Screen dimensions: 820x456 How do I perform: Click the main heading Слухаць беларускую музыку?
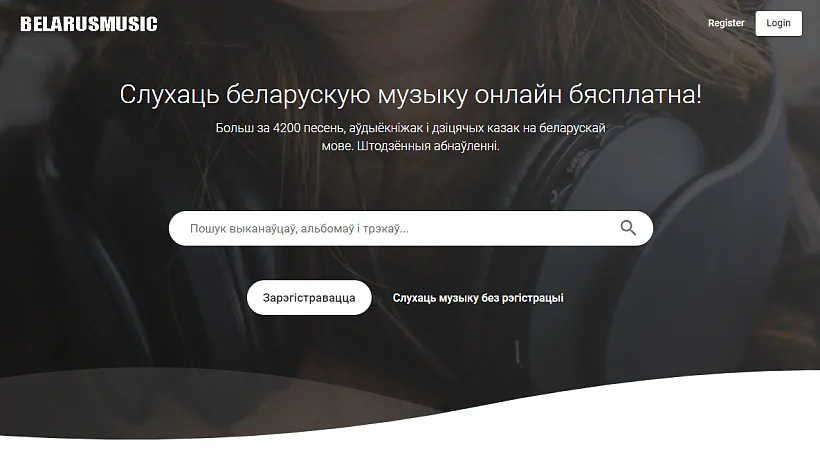point(410,95)
